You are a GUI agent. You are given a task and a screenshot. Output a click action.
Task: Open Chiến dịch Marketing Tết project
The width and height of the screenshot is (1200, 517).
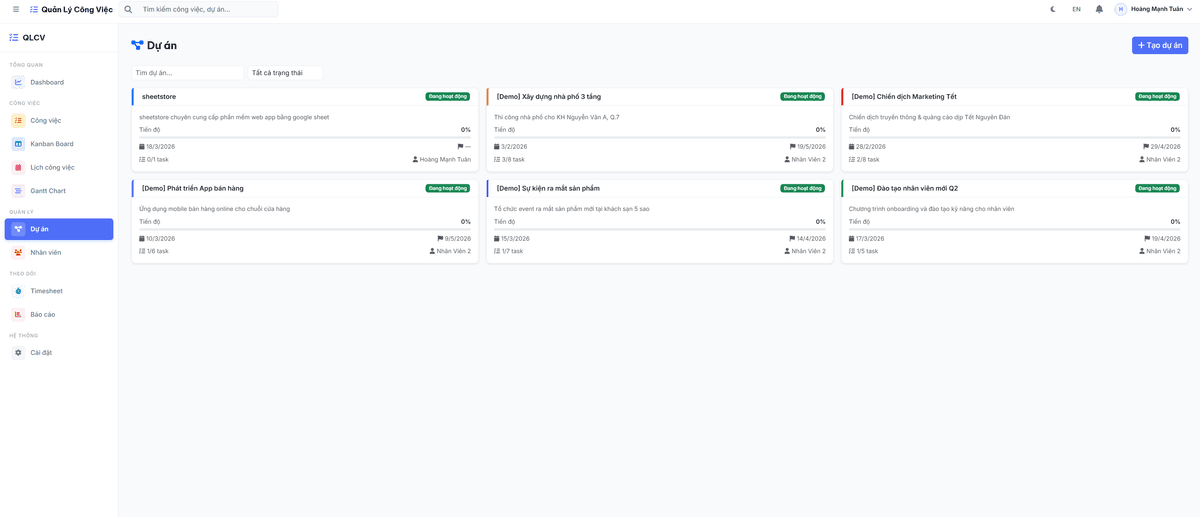[904, 96]
